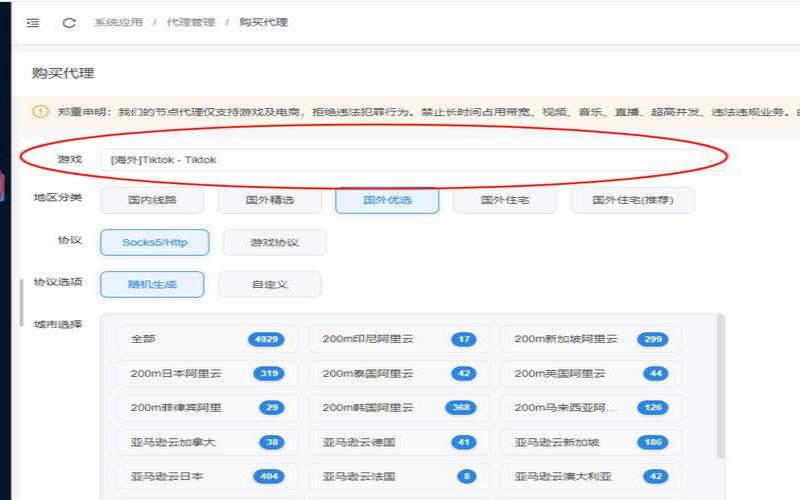Screen dimensions: 800x500
Task: Select the 国外精选 region category
Action: click(270, 200)
